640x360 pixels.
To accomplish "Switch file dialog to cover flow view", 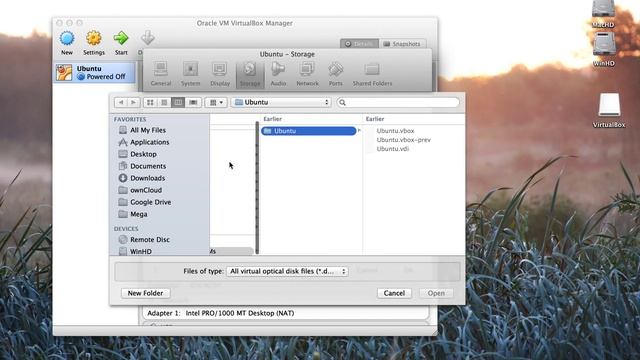I will 193,102.
